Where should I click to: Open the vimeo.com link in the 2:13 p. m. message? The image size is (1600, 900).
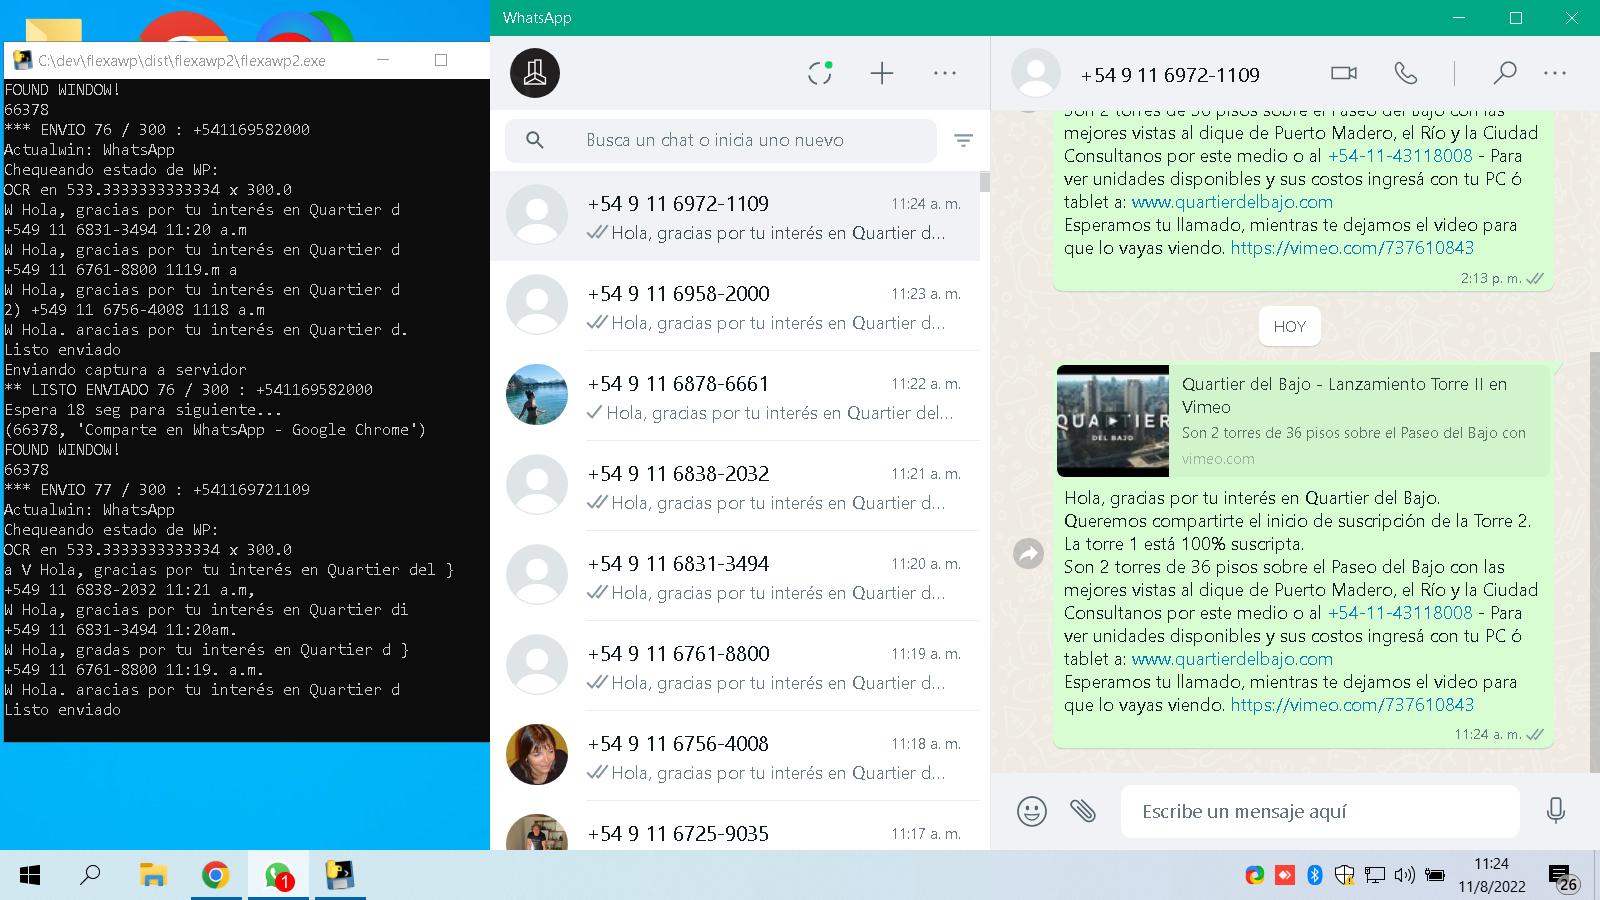tap(1352, 248)
